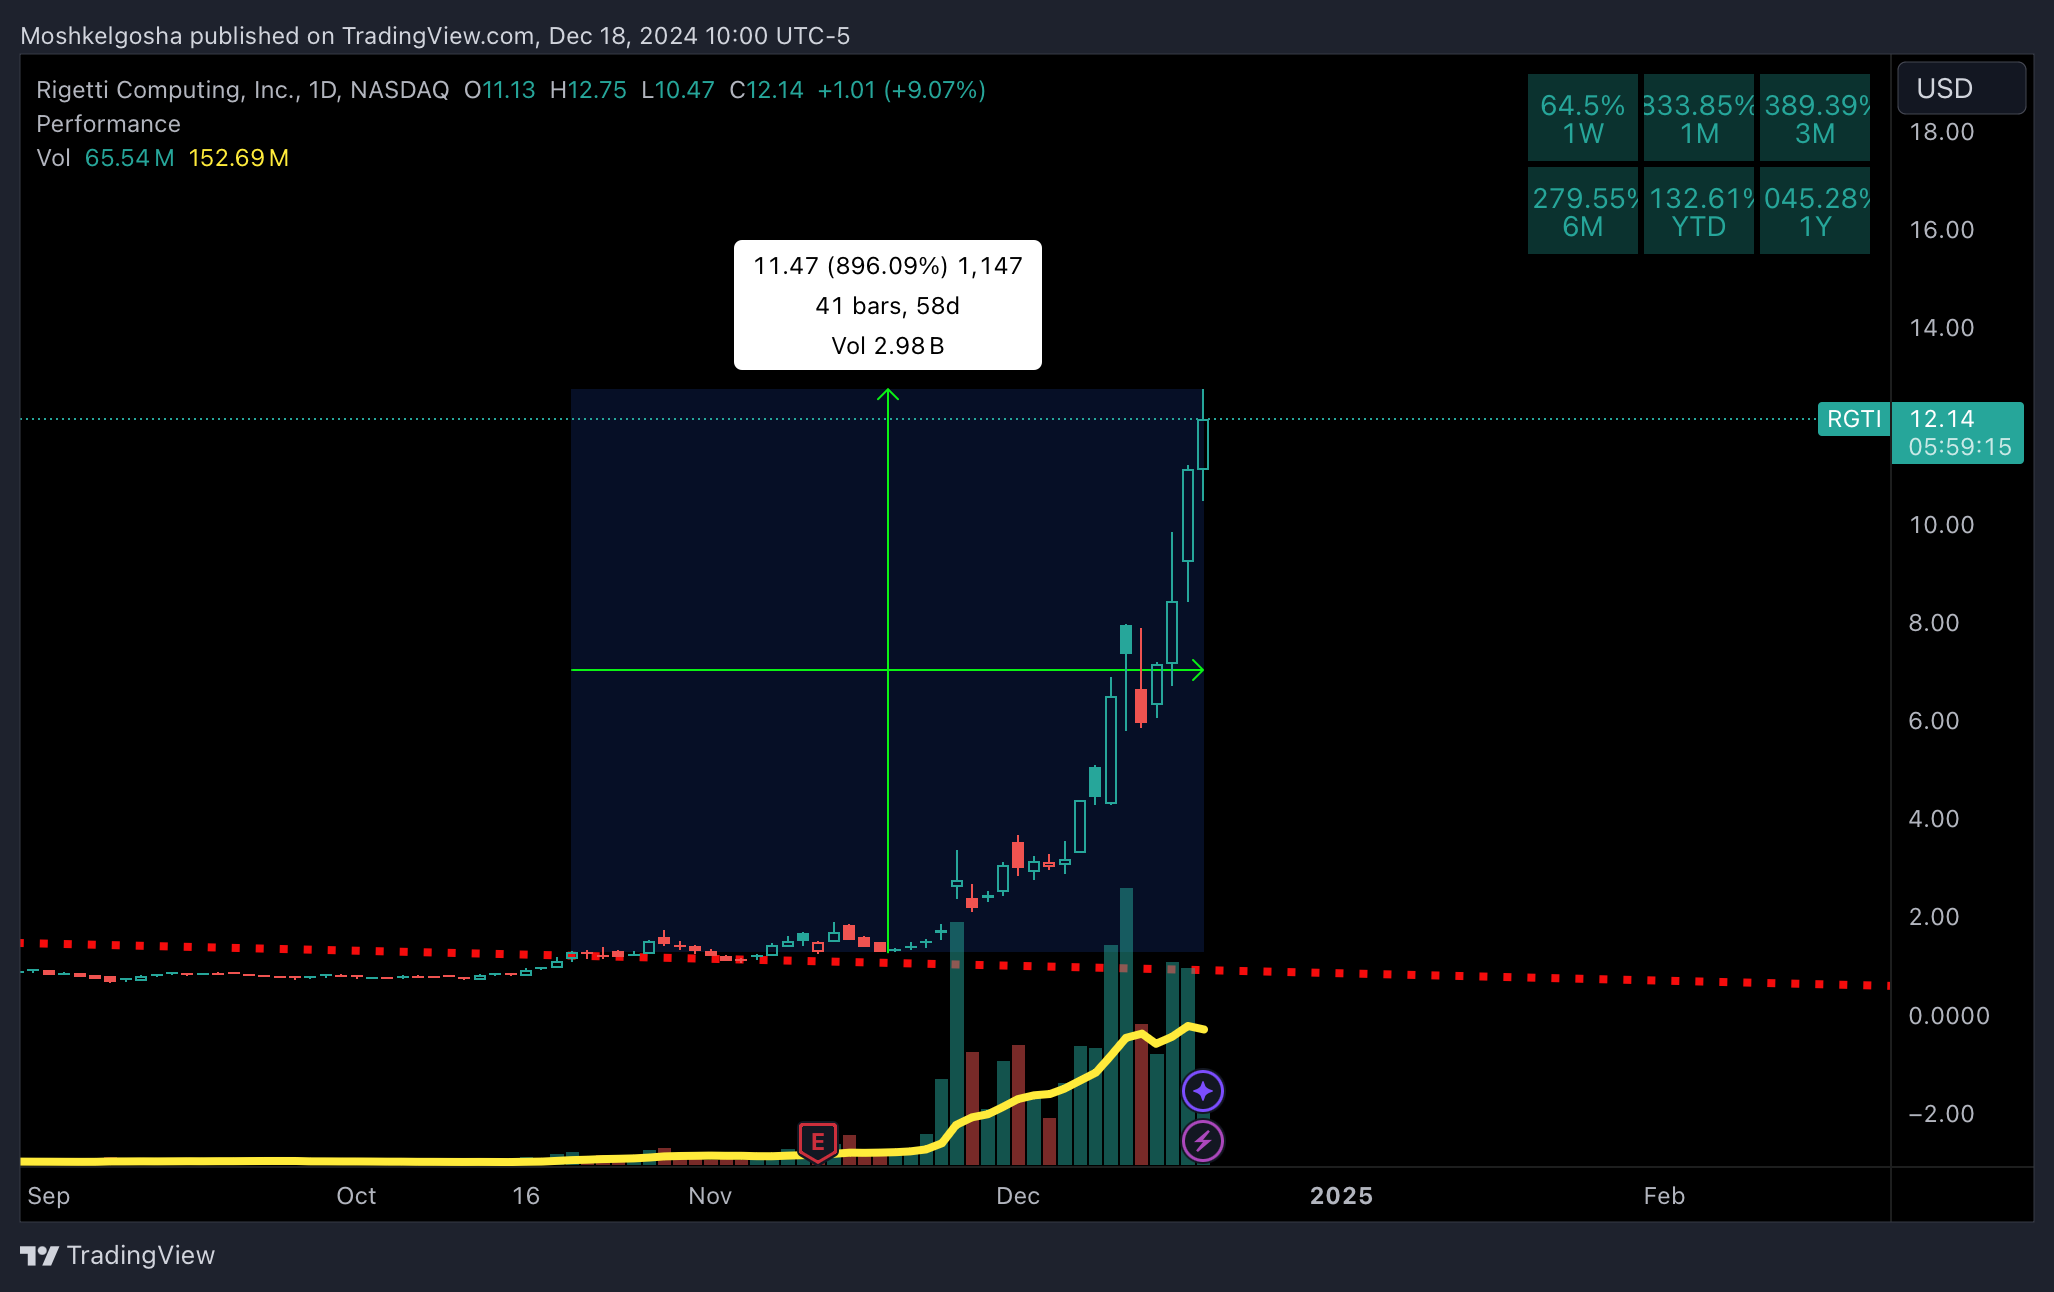Image resolution: width=2054 pixels, height=1292 pixels.
Task: Select the 1M performance tile
Action: [1699, 118]
